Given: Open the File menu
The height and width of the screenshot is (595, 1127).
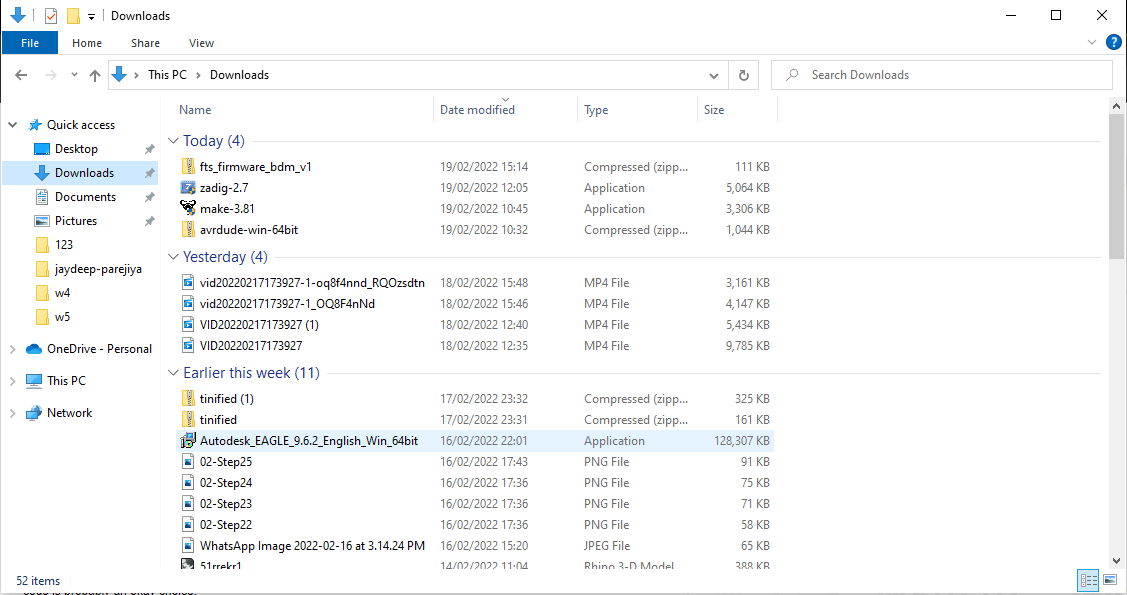Looking at the screenshot, I should 30,43.
